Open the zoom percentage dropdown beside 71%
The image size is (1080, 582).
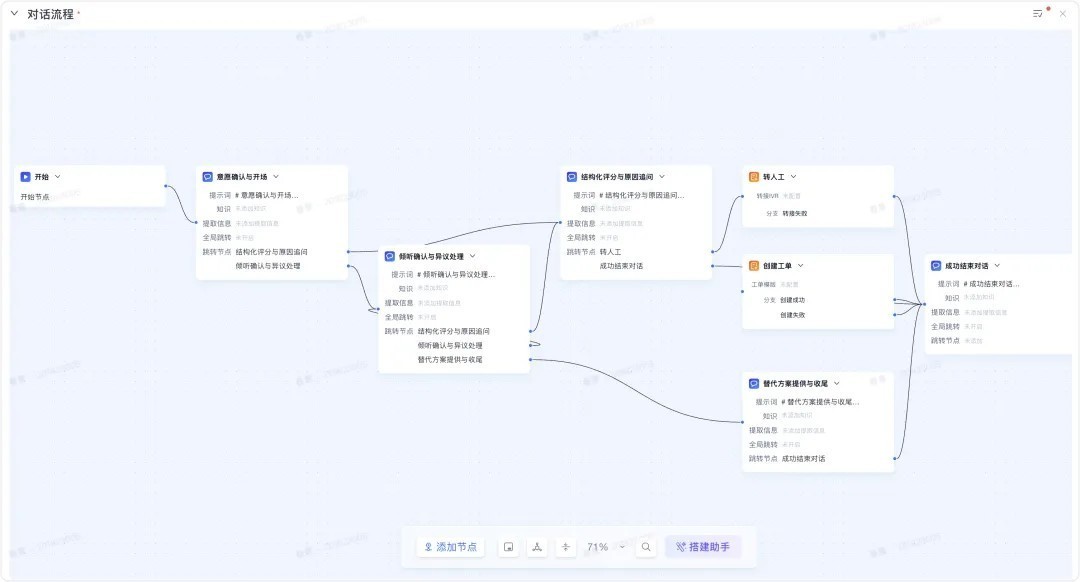pyautogui.click(x=621, y=546)
